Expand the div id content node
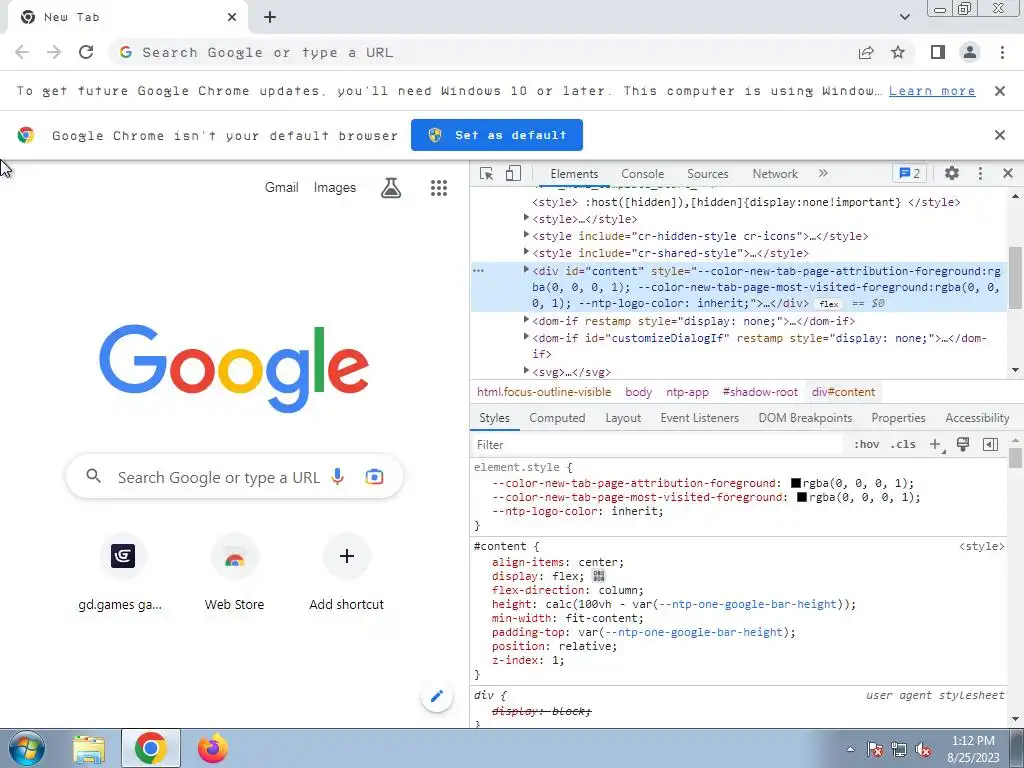 click(x=526, y=270)
